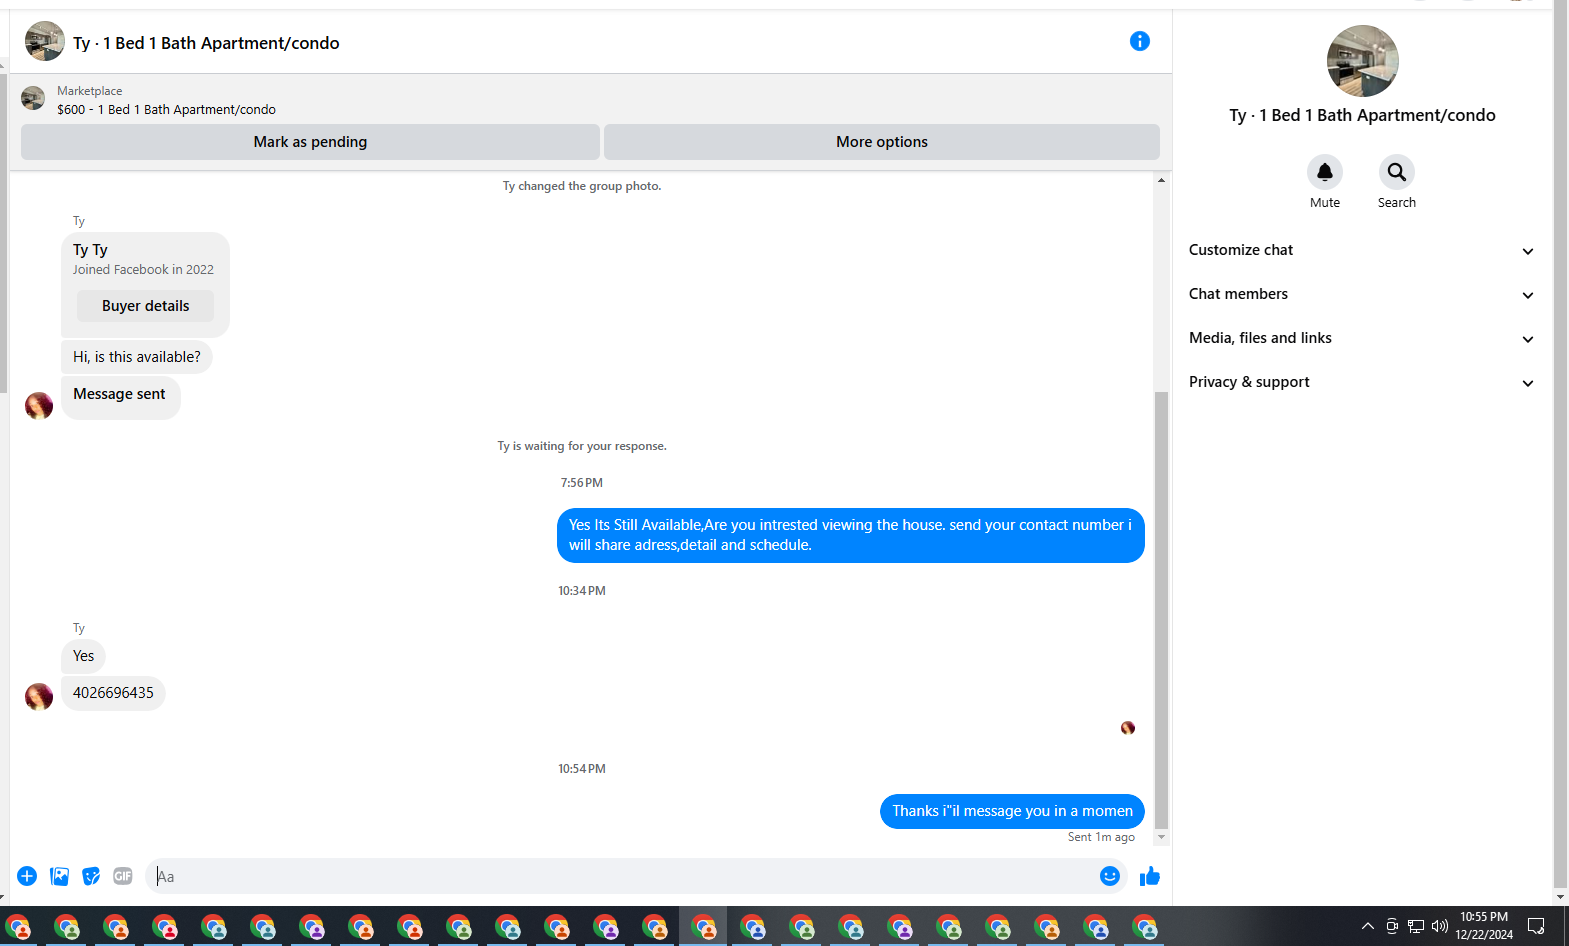Attach a photo using the image icon
Image resolution: width=1569 pixels, height=946 pixels.
[59, 876]
